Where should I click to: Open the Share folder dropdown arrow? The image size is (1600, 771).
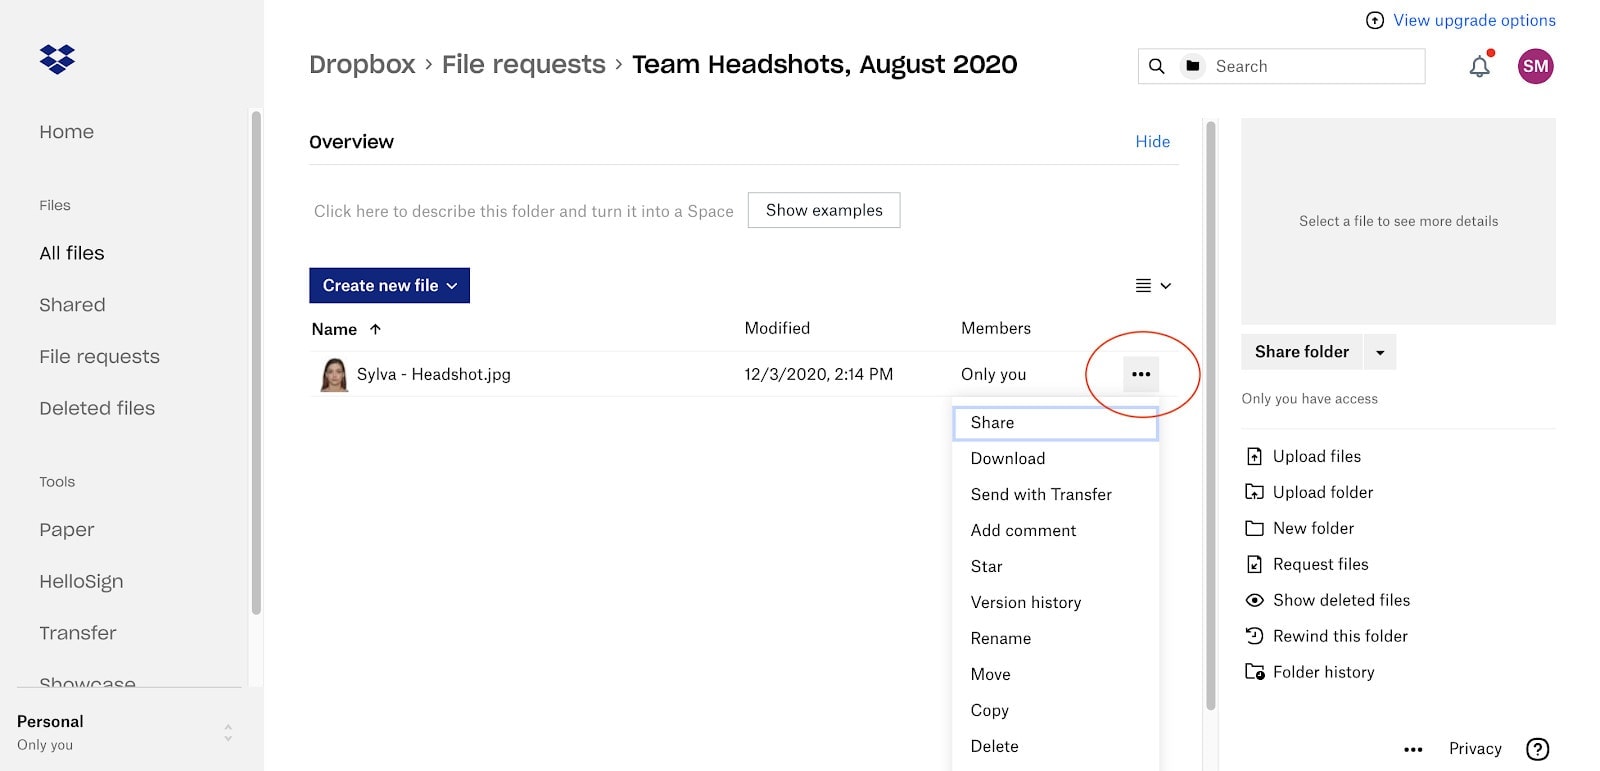coord(1380,352)
